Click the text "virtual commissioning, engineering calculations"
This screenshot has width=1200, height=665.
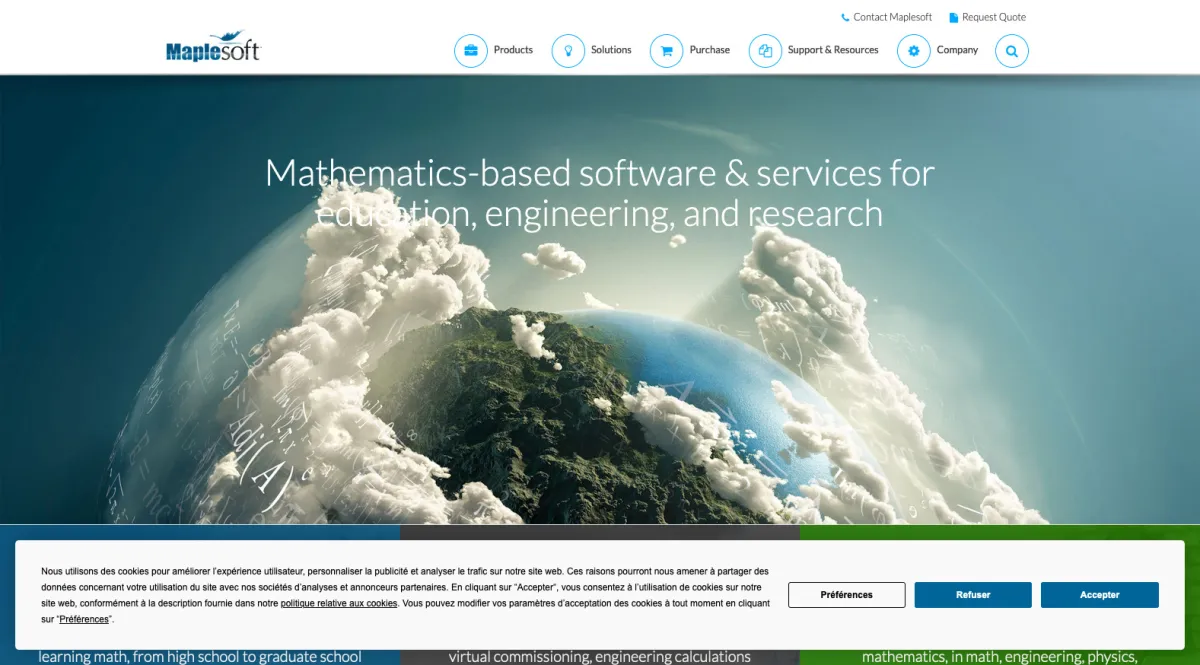coord(600,657)
